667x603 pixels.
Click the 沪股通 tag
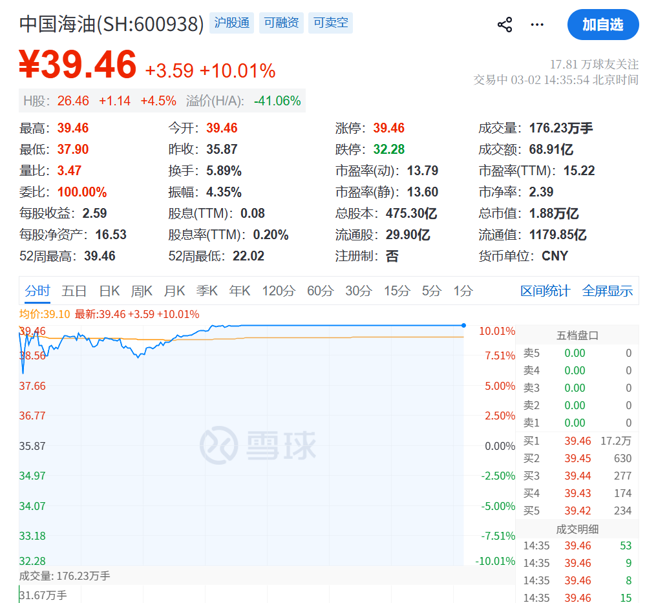pyautogui.click(x=231, y=23)
